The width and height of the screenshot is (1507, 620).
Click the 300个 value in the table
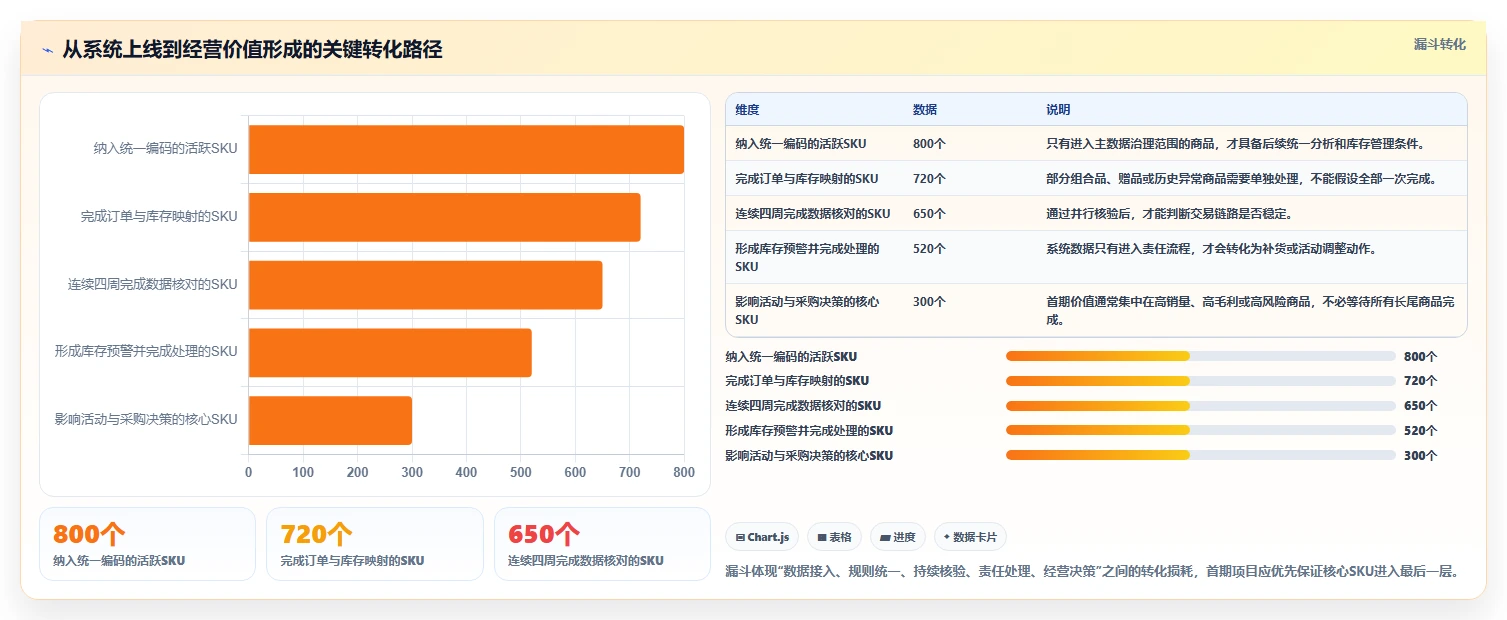[x=929, y=302]
